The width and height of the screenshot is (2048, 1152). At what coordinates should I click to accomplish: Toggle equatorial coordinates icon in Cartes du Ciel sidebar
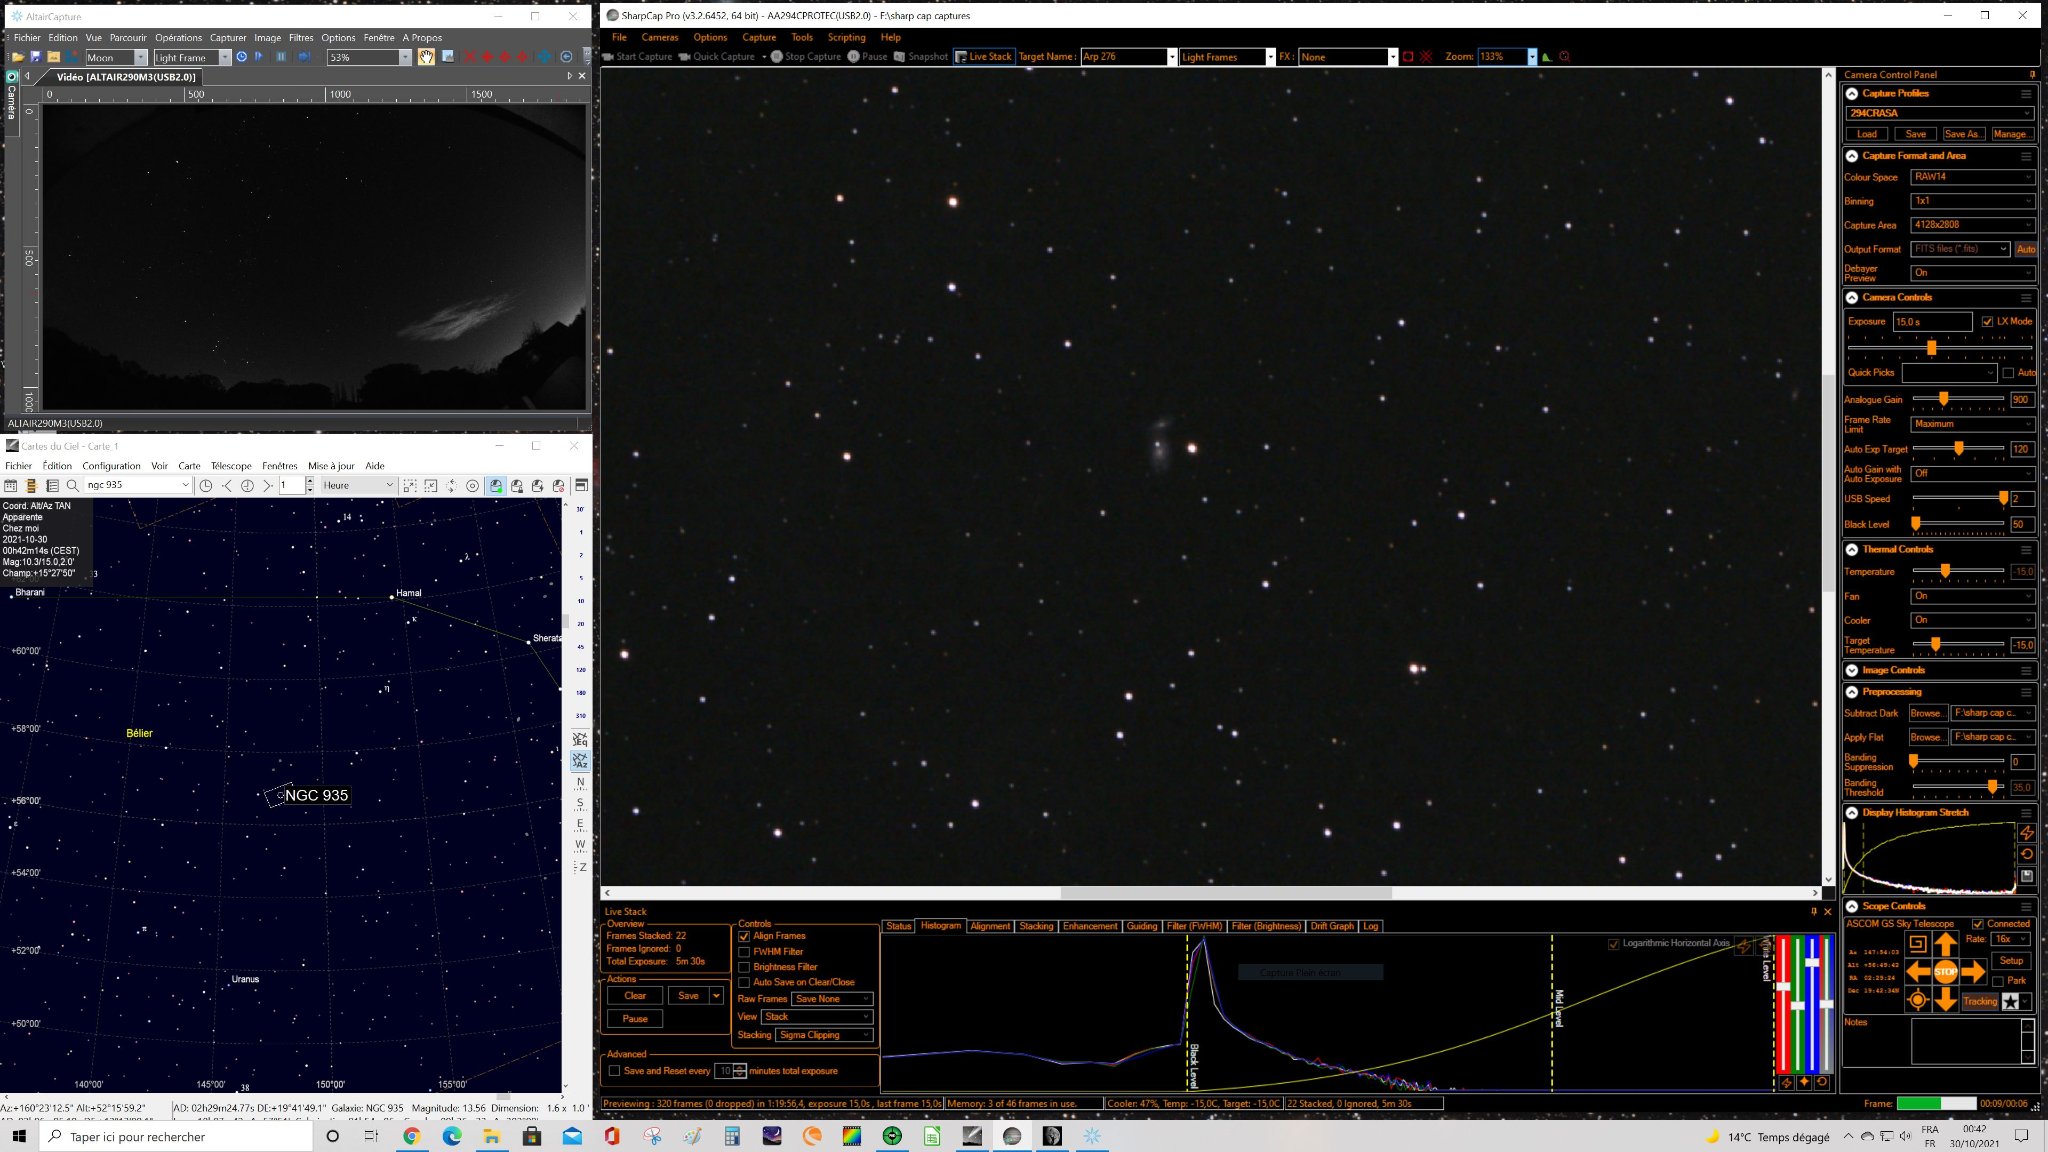click(580, 739)
